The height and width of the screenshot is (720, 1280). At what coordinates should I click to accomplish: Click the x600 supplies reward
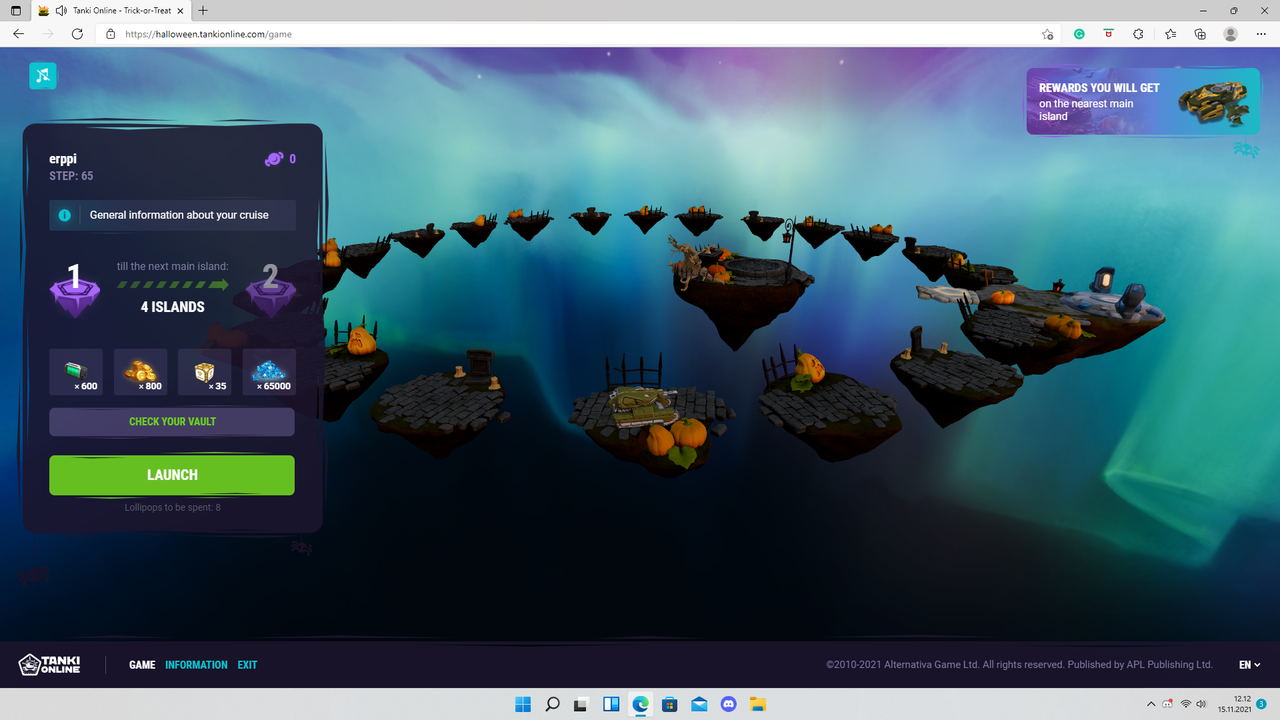(76, 372)
